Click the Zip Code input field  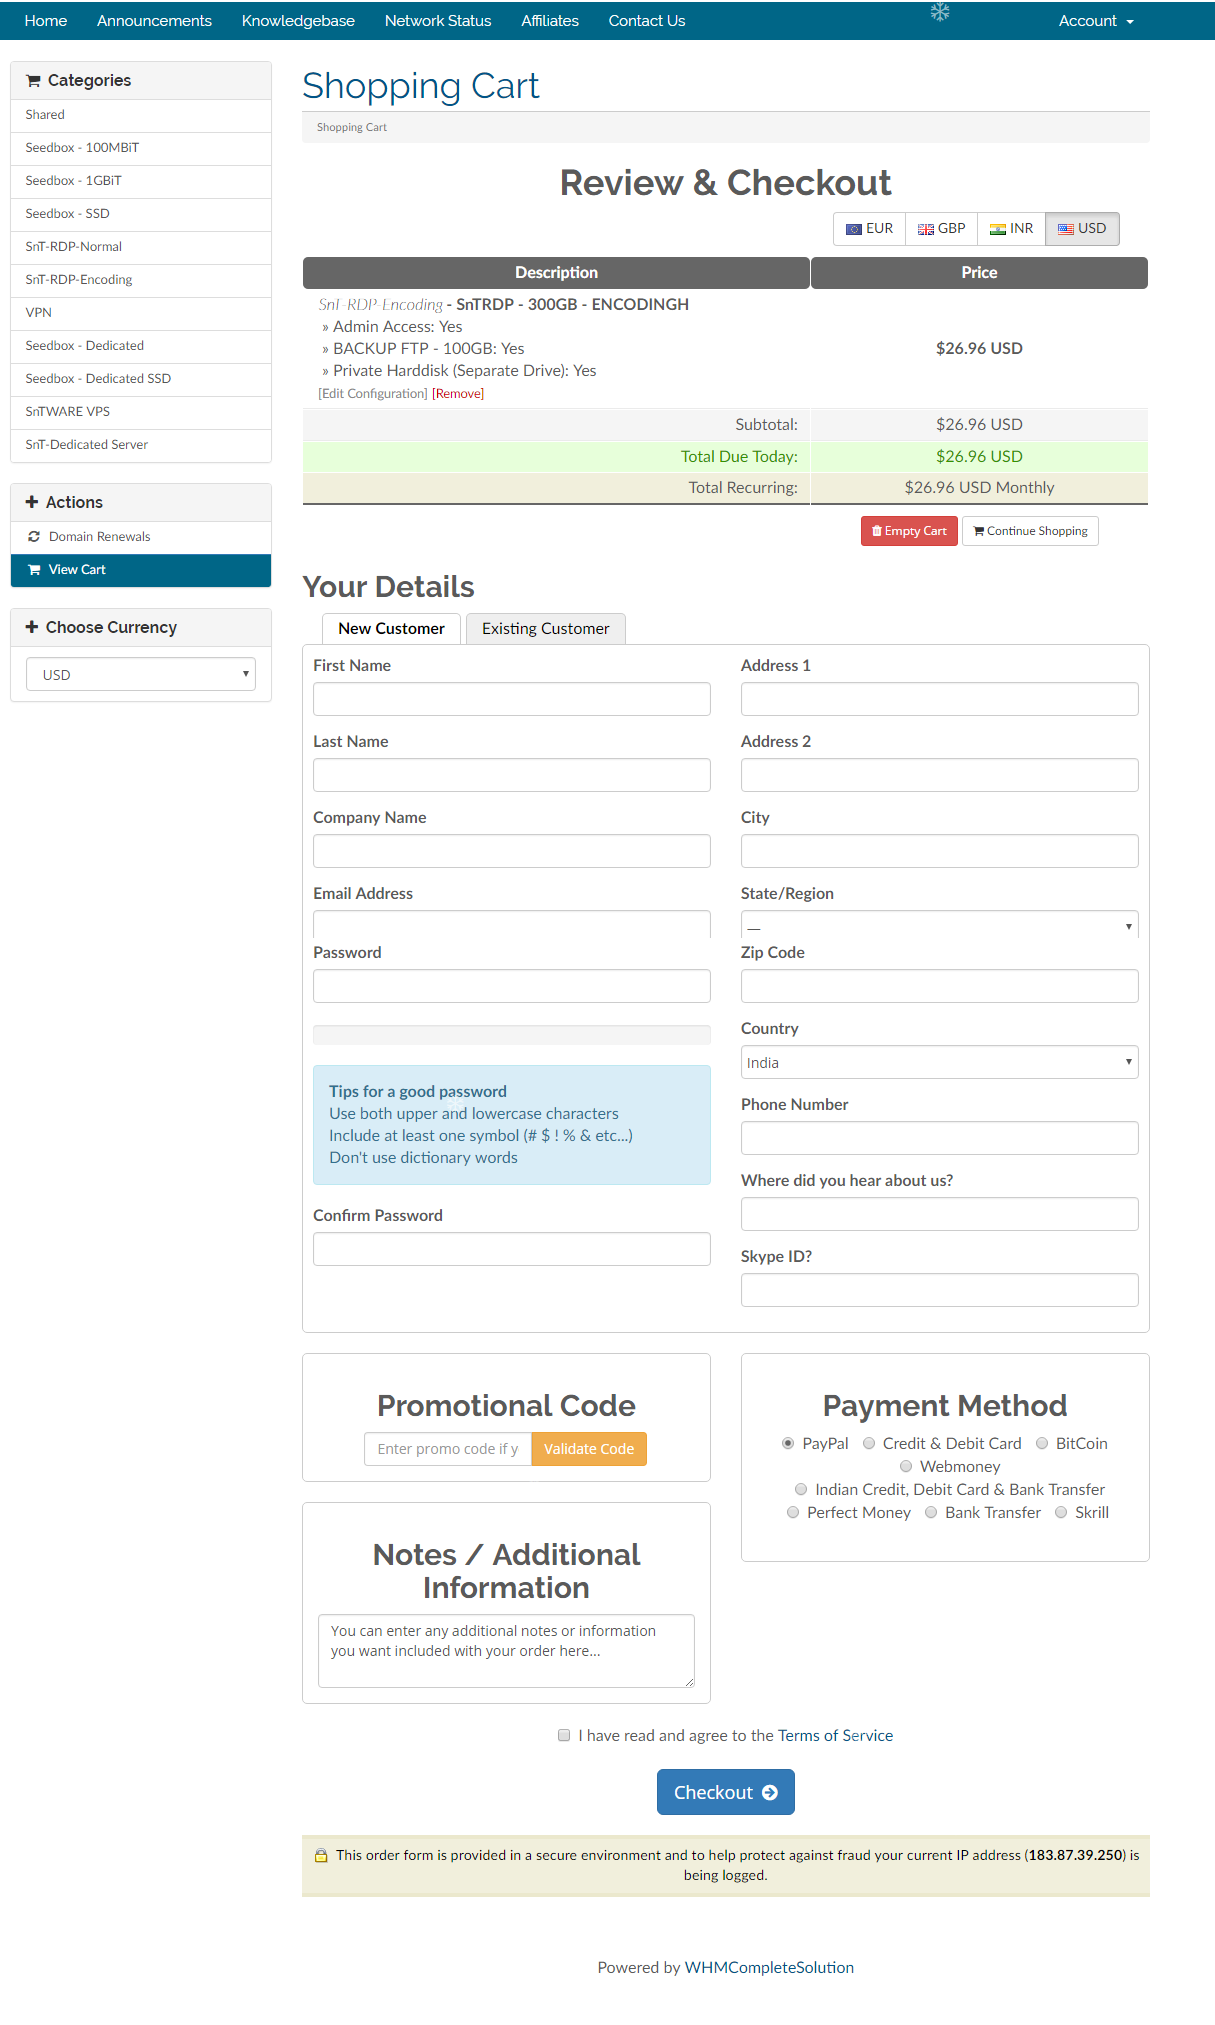point(939,986)
